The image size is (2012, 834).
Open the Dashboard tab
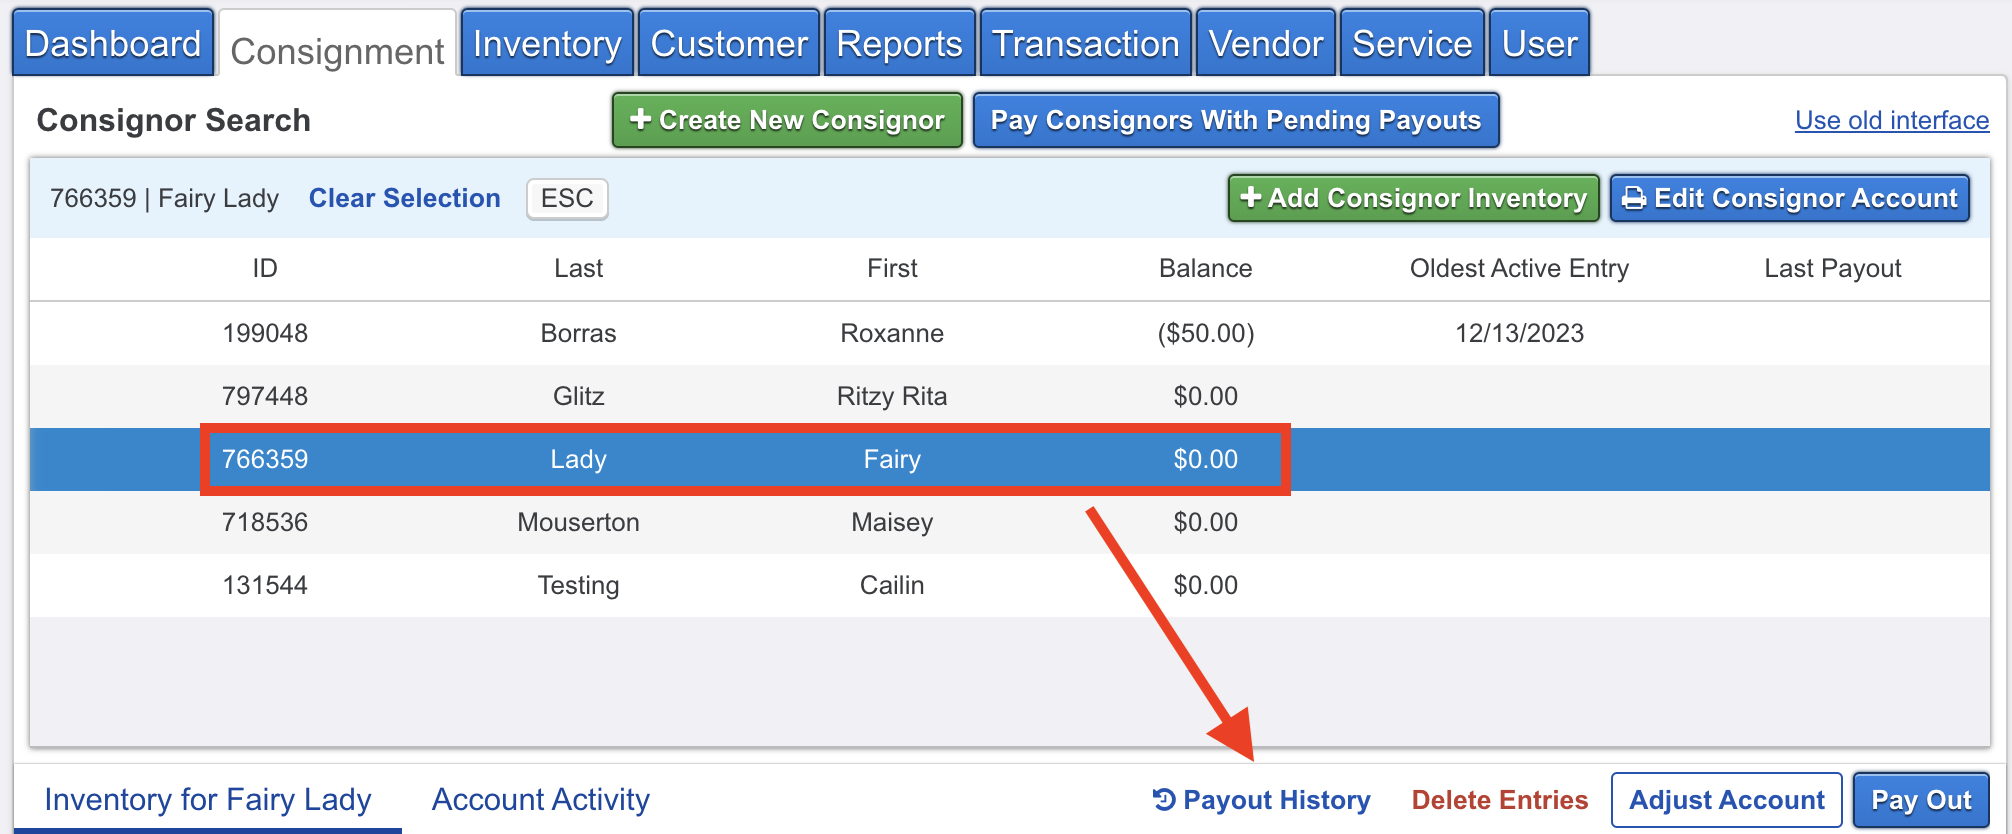pyautogui.click(x=113, y=44)
